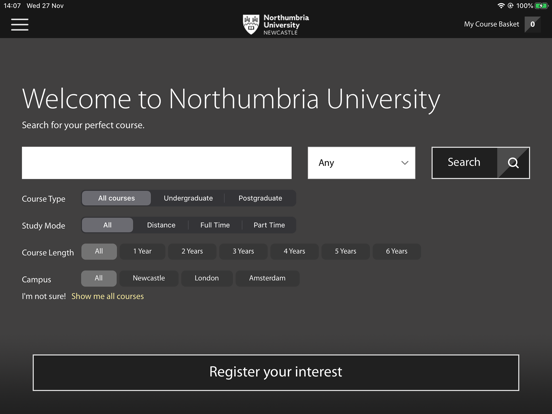Open My Course Basket
552x414 pixels.
point(491,24)
